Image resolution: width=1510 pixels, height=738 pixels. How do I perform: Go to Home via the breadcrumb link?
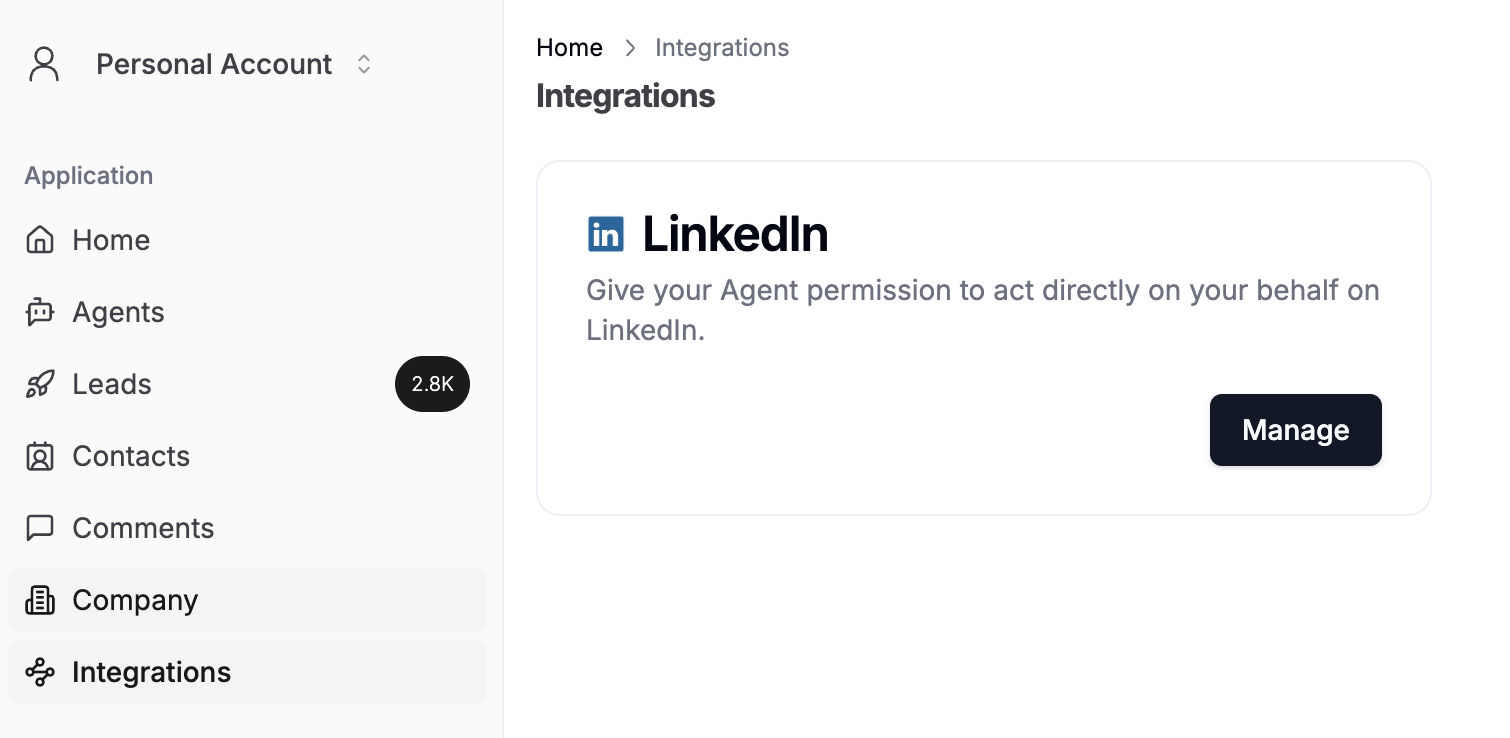click(569, 48)
